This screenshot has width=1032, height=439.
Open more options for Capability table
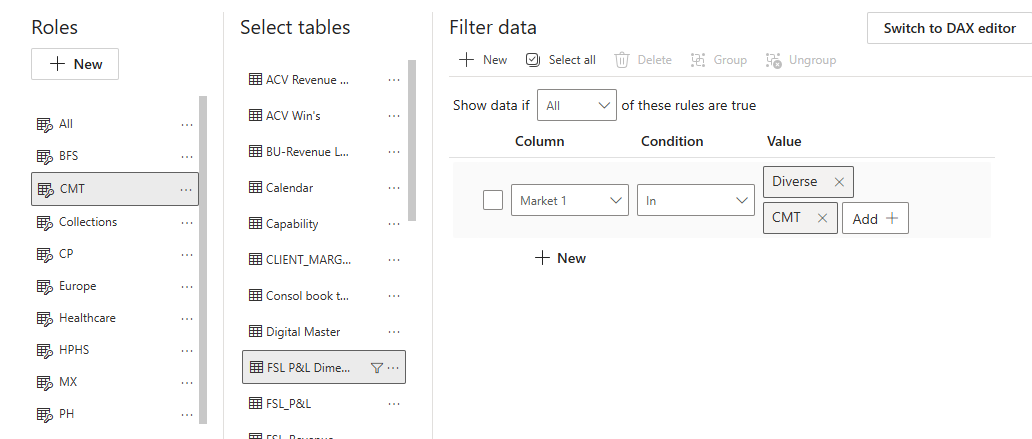(394, 224)
